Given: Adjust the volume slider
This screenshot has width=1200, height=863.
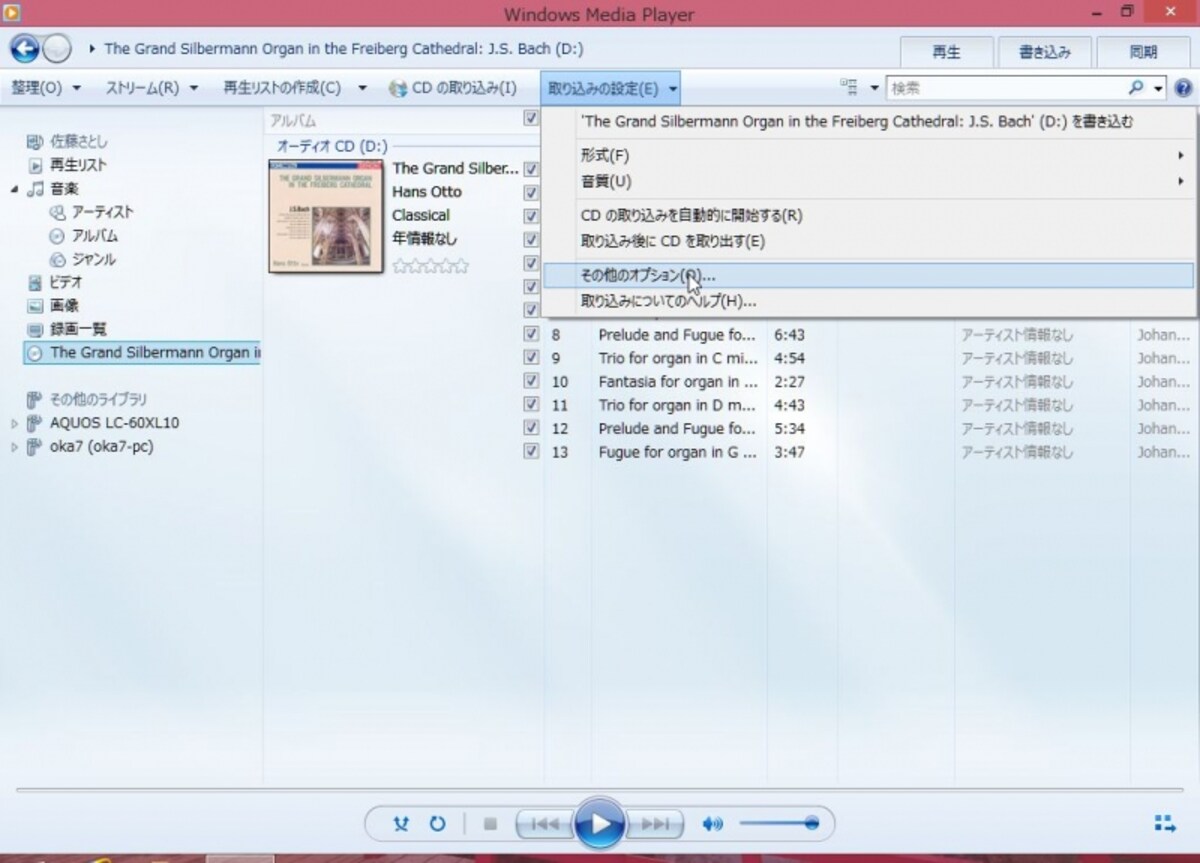Looking at the screenshot, I should (x=779, y=824).
